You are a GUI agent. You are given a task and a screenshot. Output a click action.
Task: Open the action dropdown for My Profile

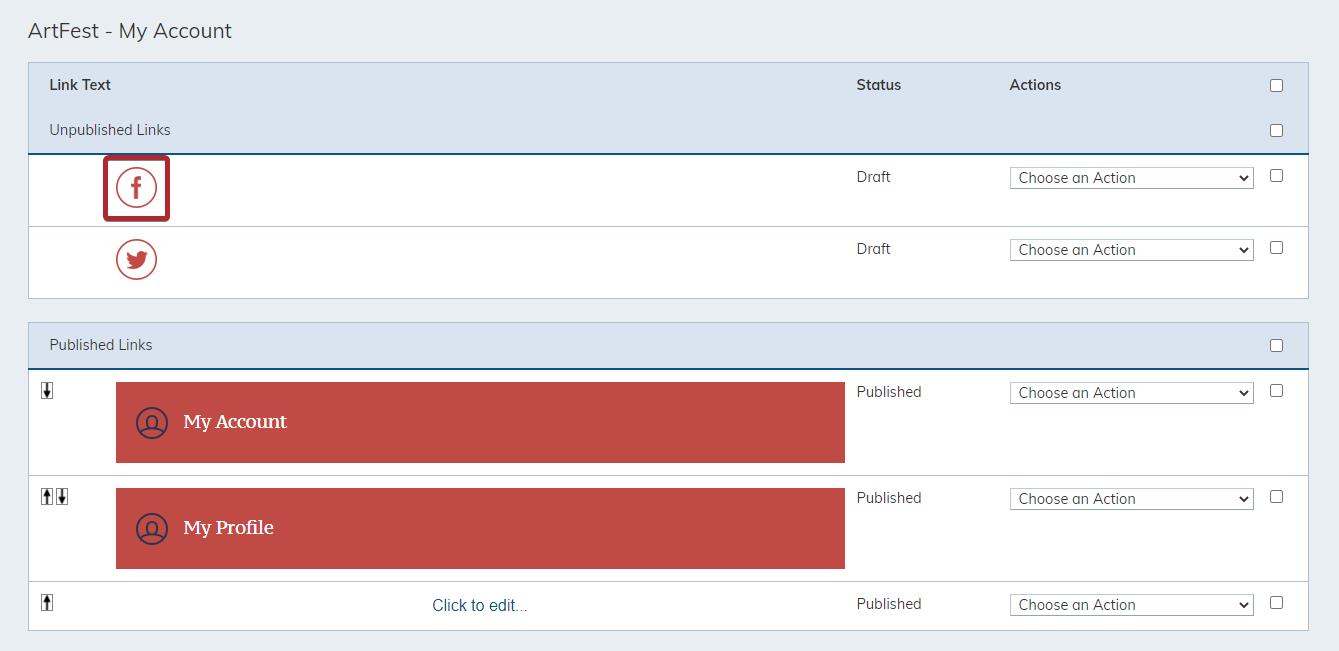[x=1131, y=499]
